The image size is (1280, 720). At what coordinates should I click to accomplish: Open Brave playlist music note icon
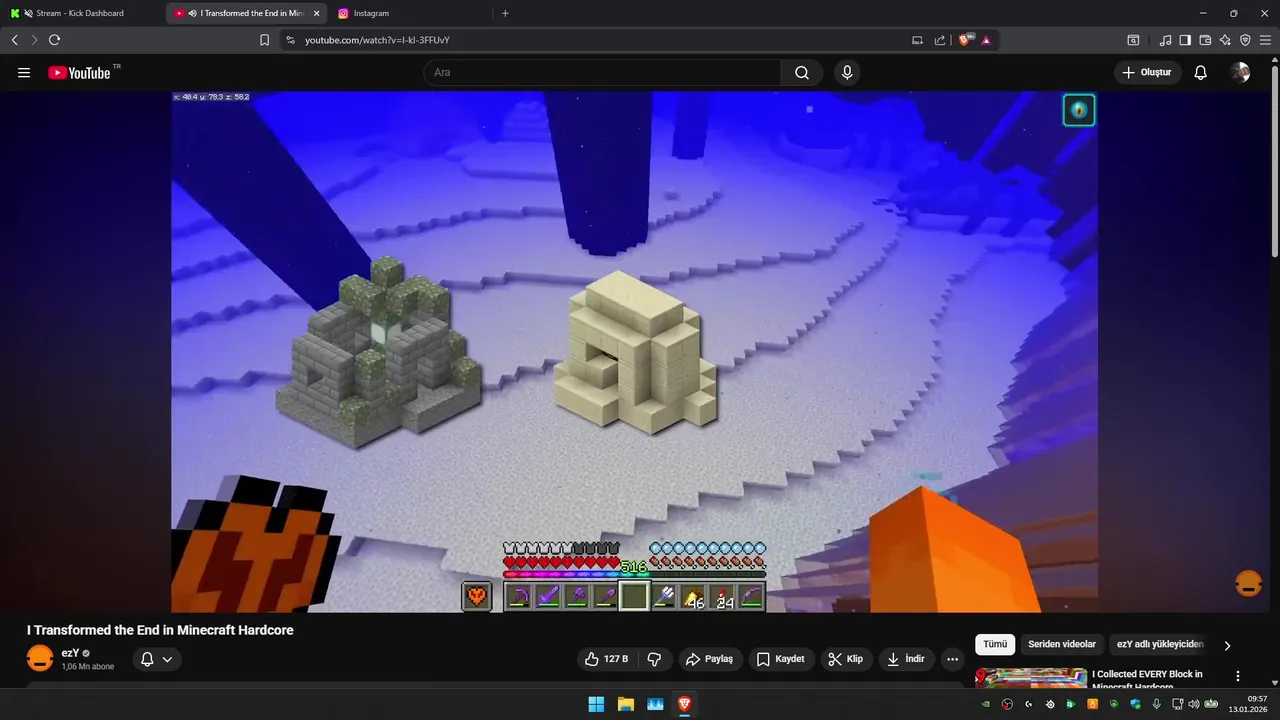pos(1165,40)
